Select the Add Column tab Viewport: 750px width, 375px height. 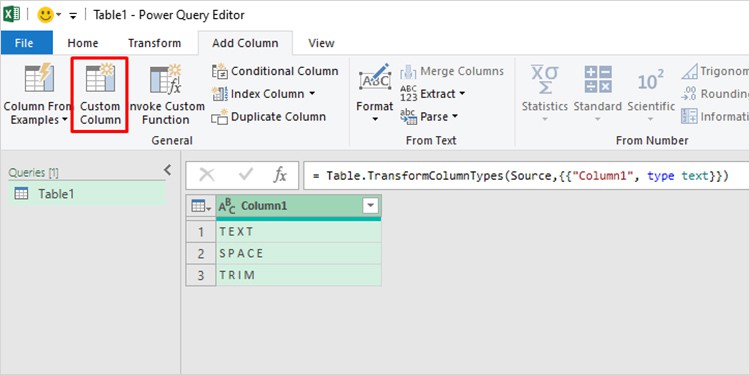pyautogui.click(x=245, y=43)
